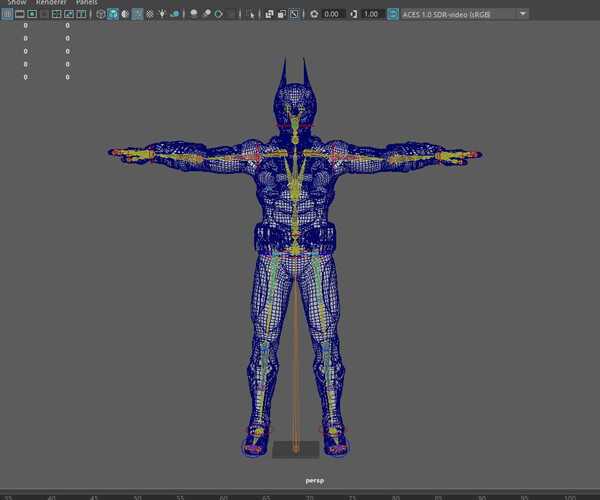
Task: Select smooth shade all cube icon
Action: [113, 15]
